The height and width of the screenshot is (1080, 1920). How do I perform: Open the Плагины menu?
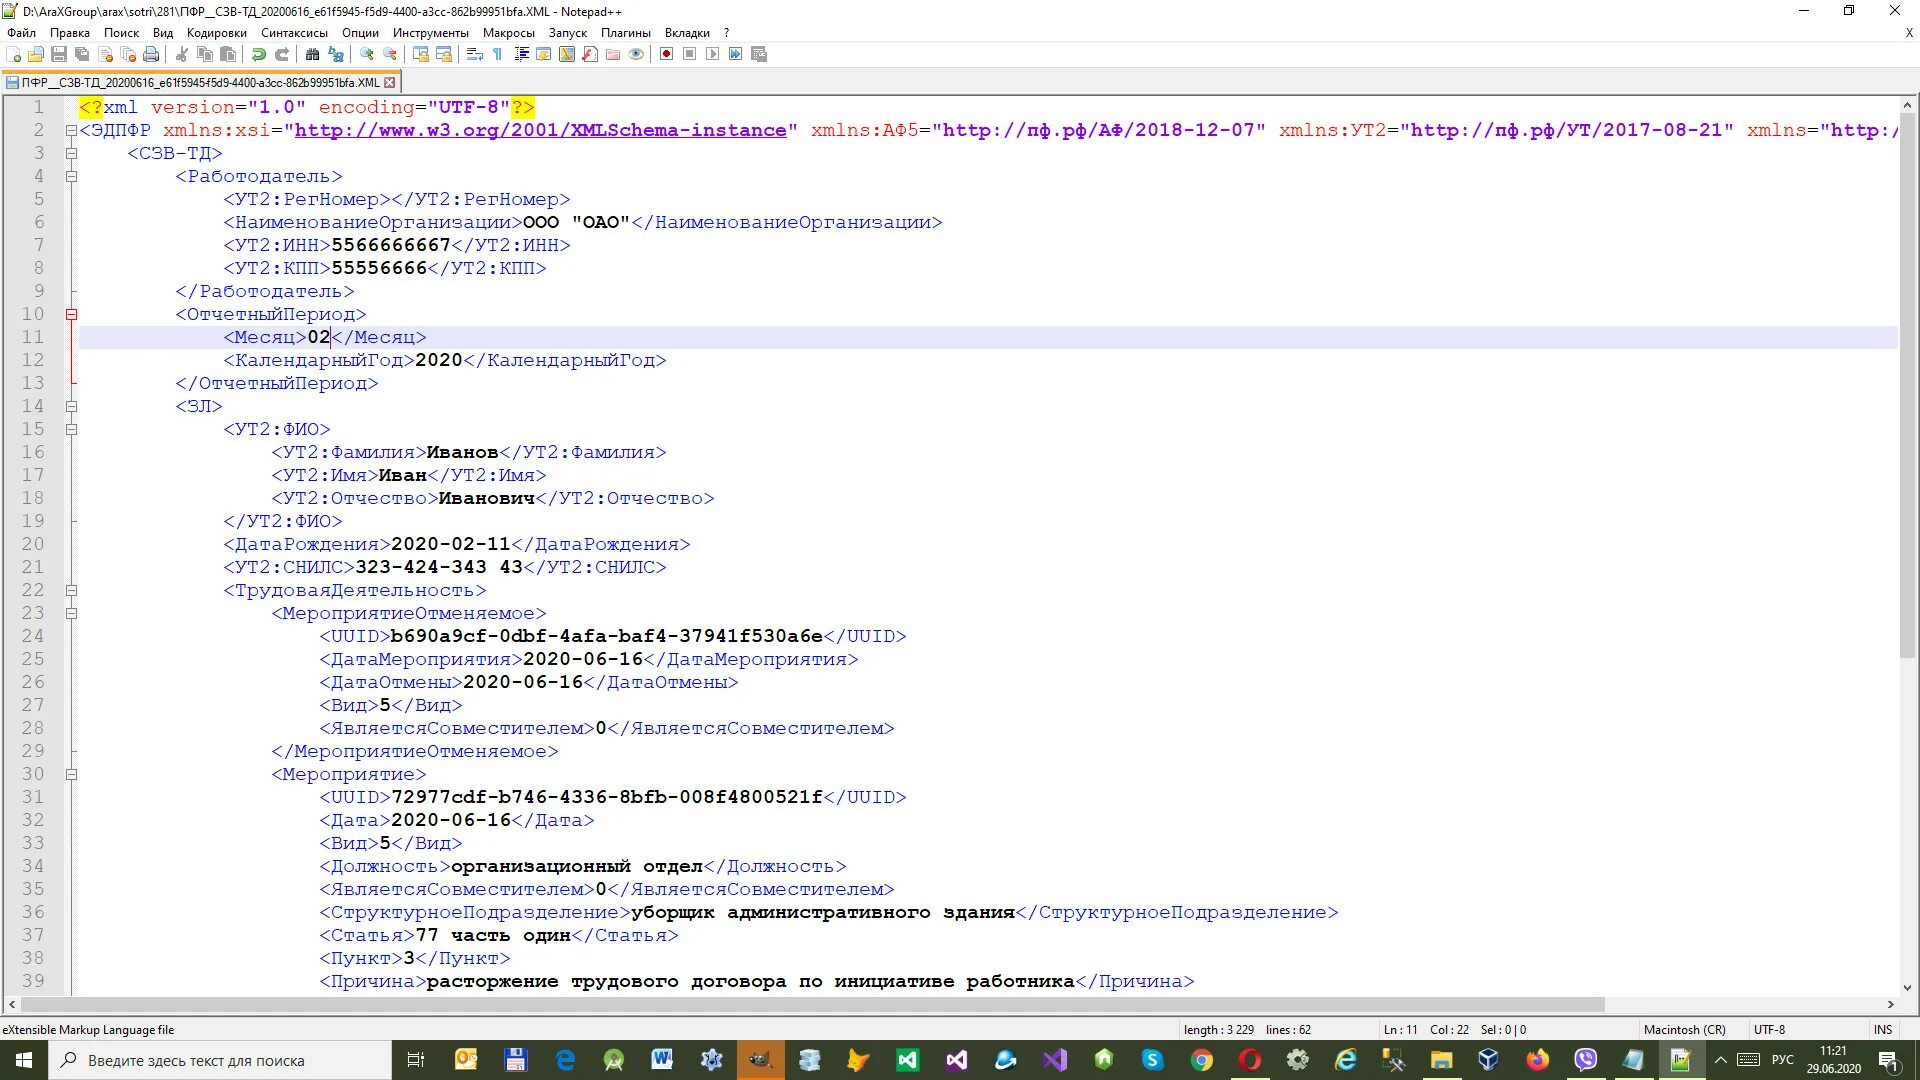coord(626,33)
